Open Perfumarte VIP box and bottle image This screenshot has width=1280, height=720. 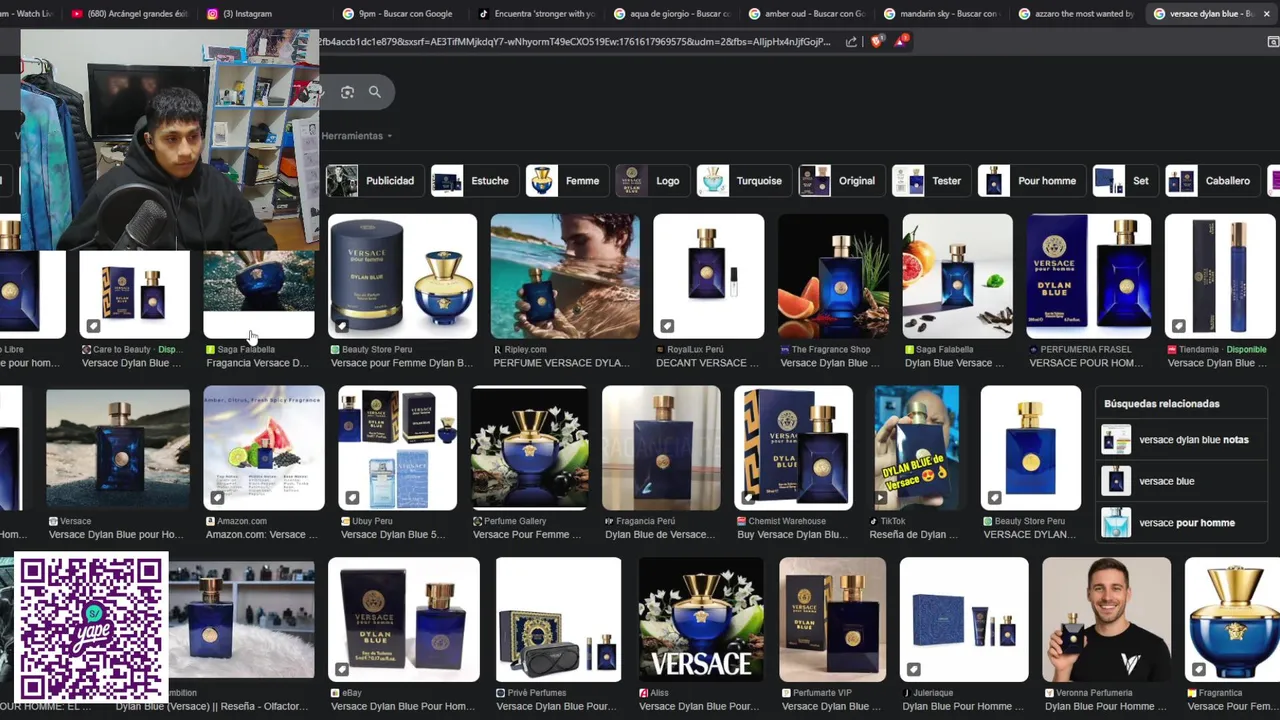coord(833,620)
